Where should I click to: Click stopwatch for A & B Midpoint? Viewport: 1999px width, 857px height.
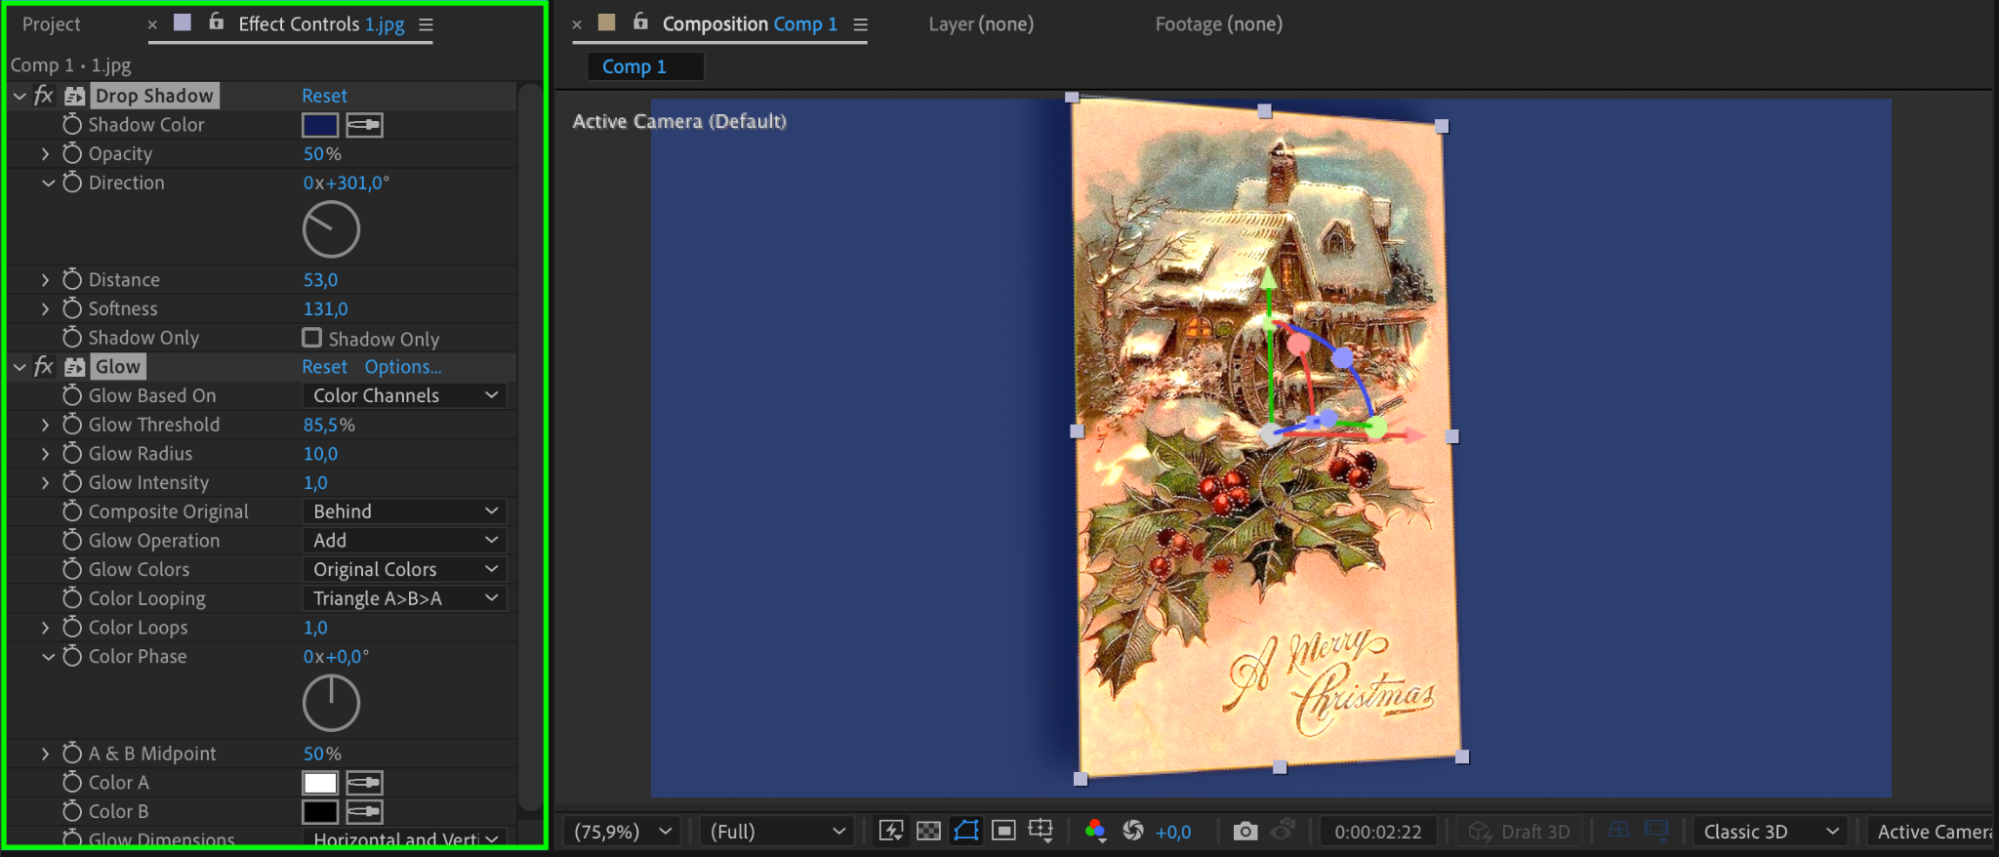click(72, 754)
